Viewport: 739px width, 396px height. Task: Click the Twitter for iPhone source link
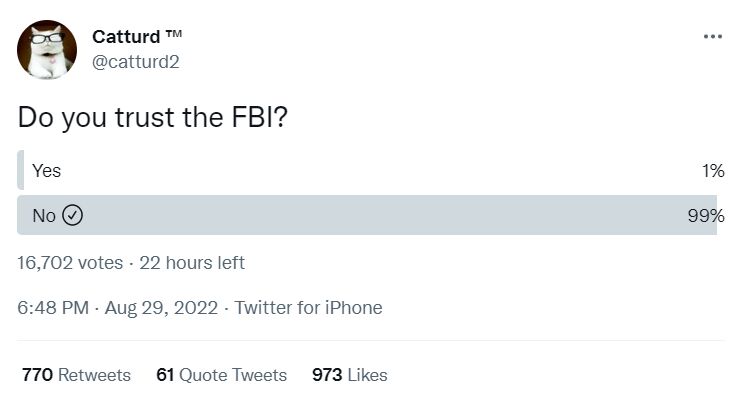(x=308, y=308)
